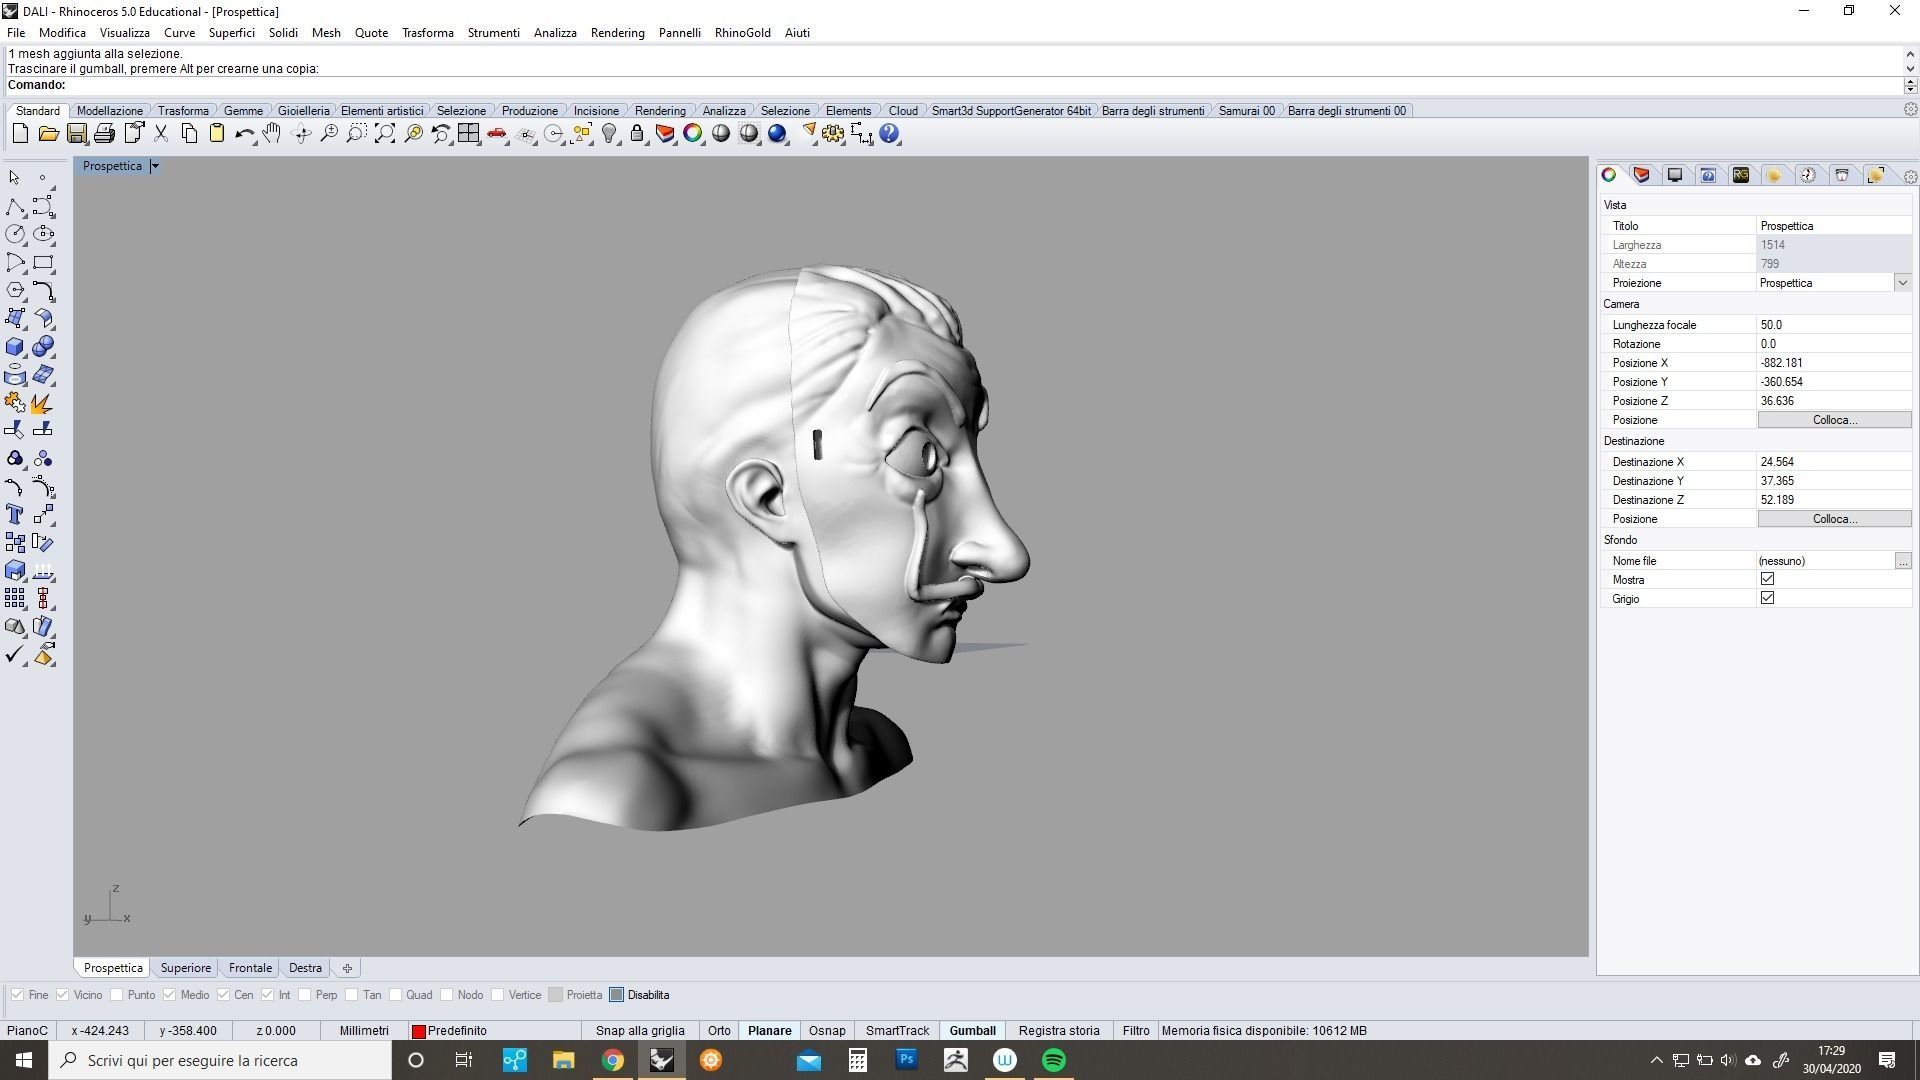The height and width of the screenshot is (1080, 1920).
Task: Toggle the Fine osnap checkbox
Action: 17,995
